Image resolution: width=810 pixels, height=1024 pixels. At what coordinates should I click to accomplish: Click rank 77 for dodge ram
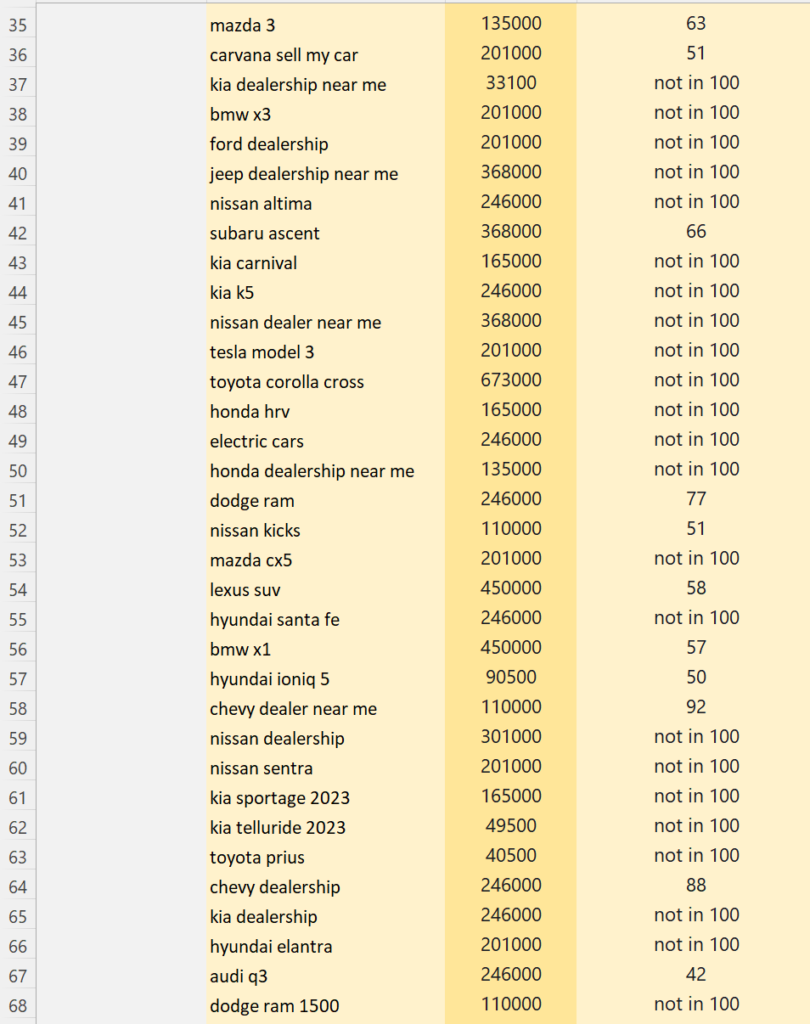(x=696, y=499)
